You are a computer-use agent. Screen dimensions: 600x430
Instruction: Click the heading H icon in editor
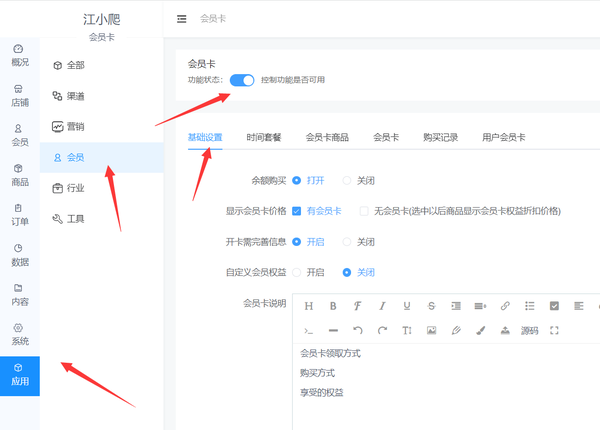308,305
